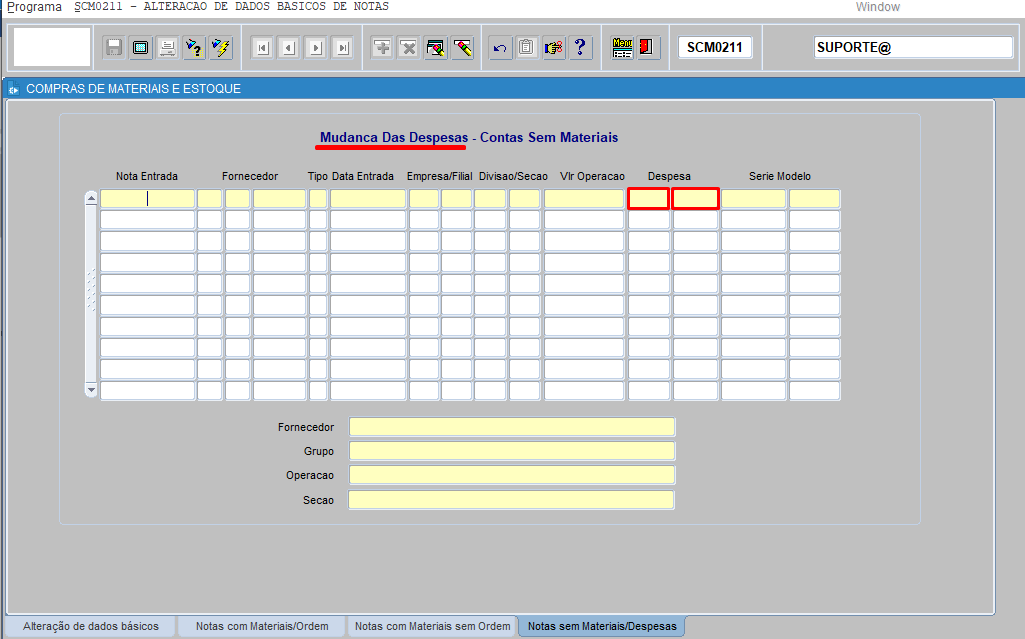Click the clear block eraser icon
The height and width of the screenshot is (639, 1025).
pos(436,48)
